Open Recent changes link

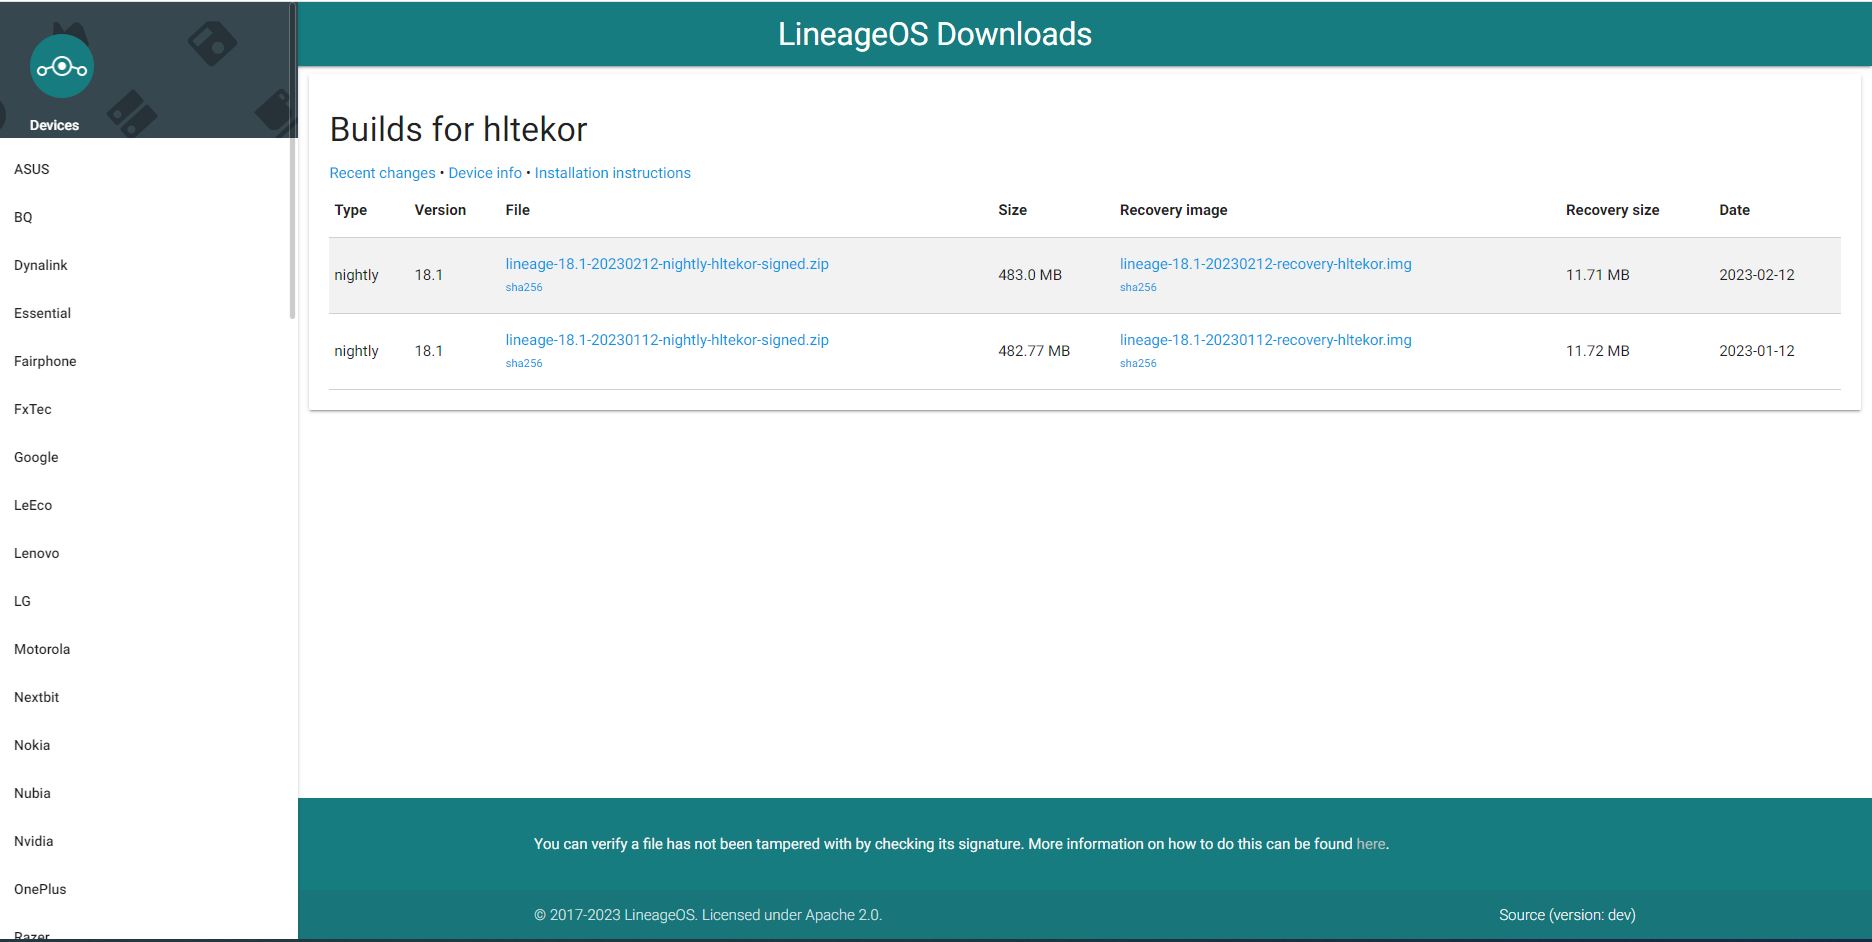pos(382,173)
